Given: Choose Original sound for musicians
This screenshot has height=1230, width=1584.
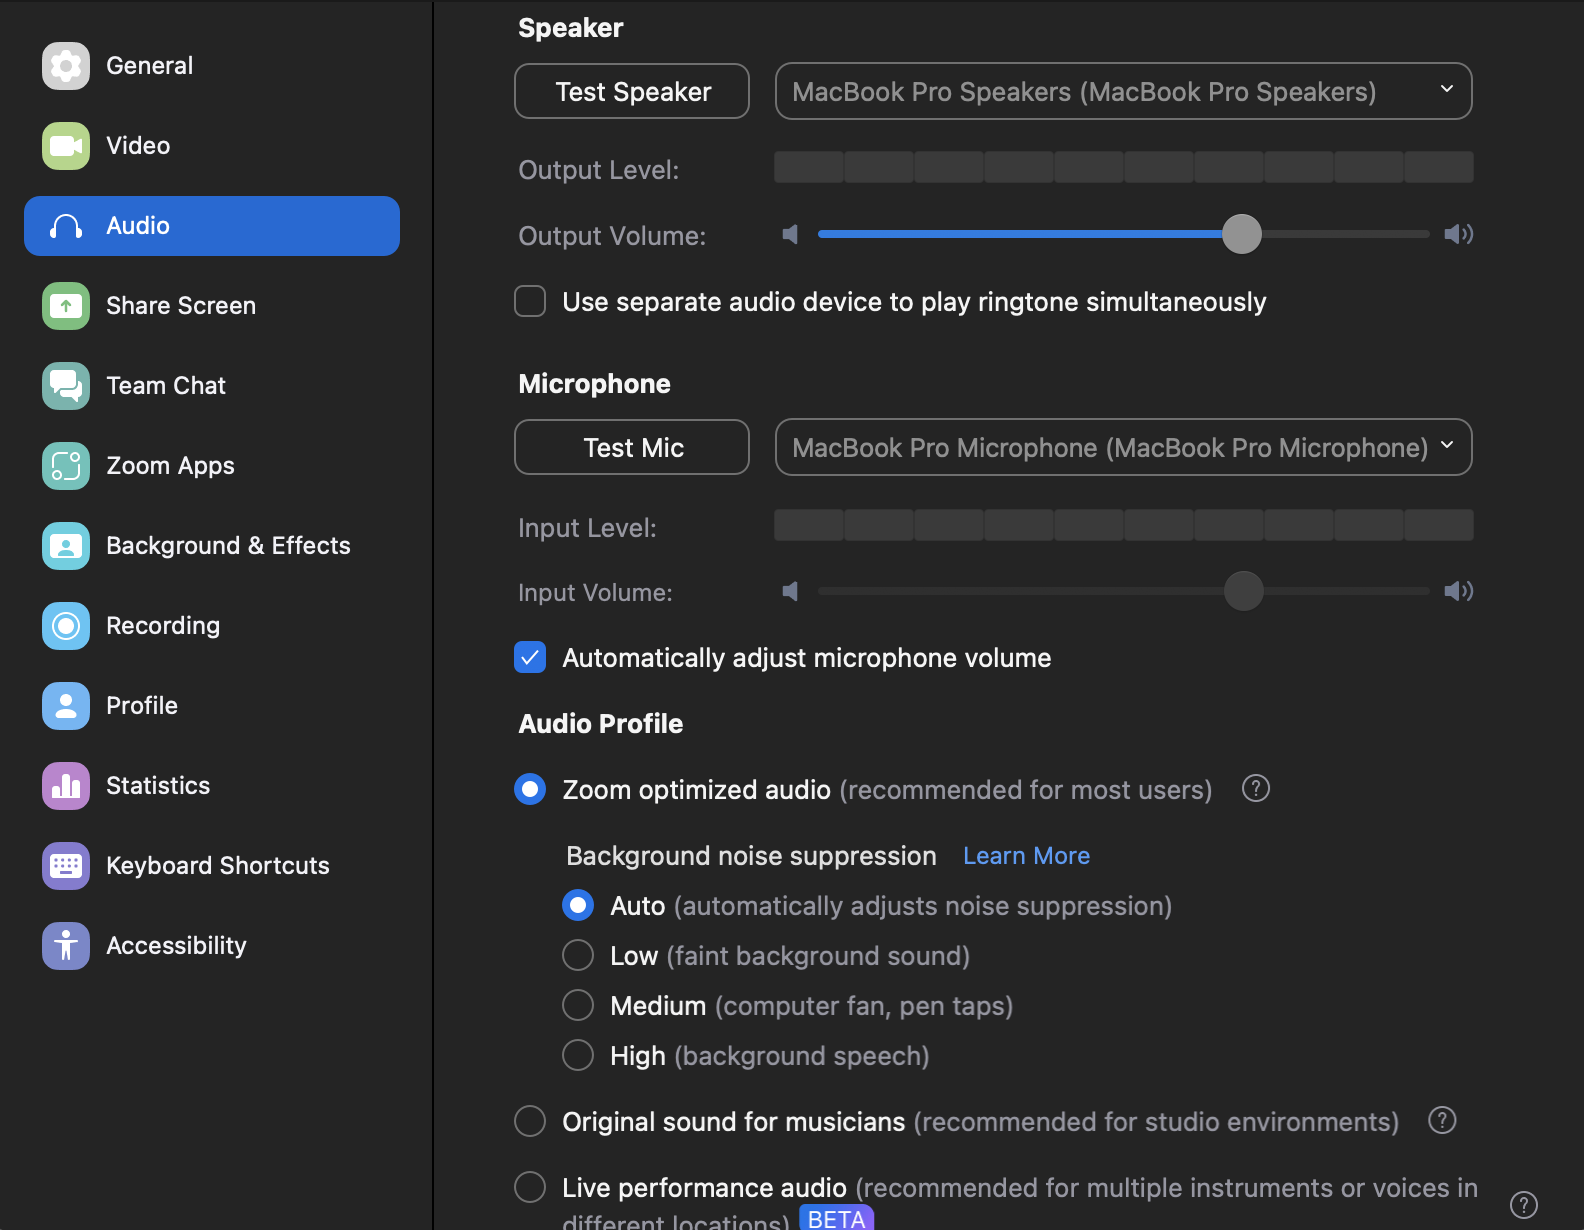Looking at the screenshot, I should (x=530, y=1121).
